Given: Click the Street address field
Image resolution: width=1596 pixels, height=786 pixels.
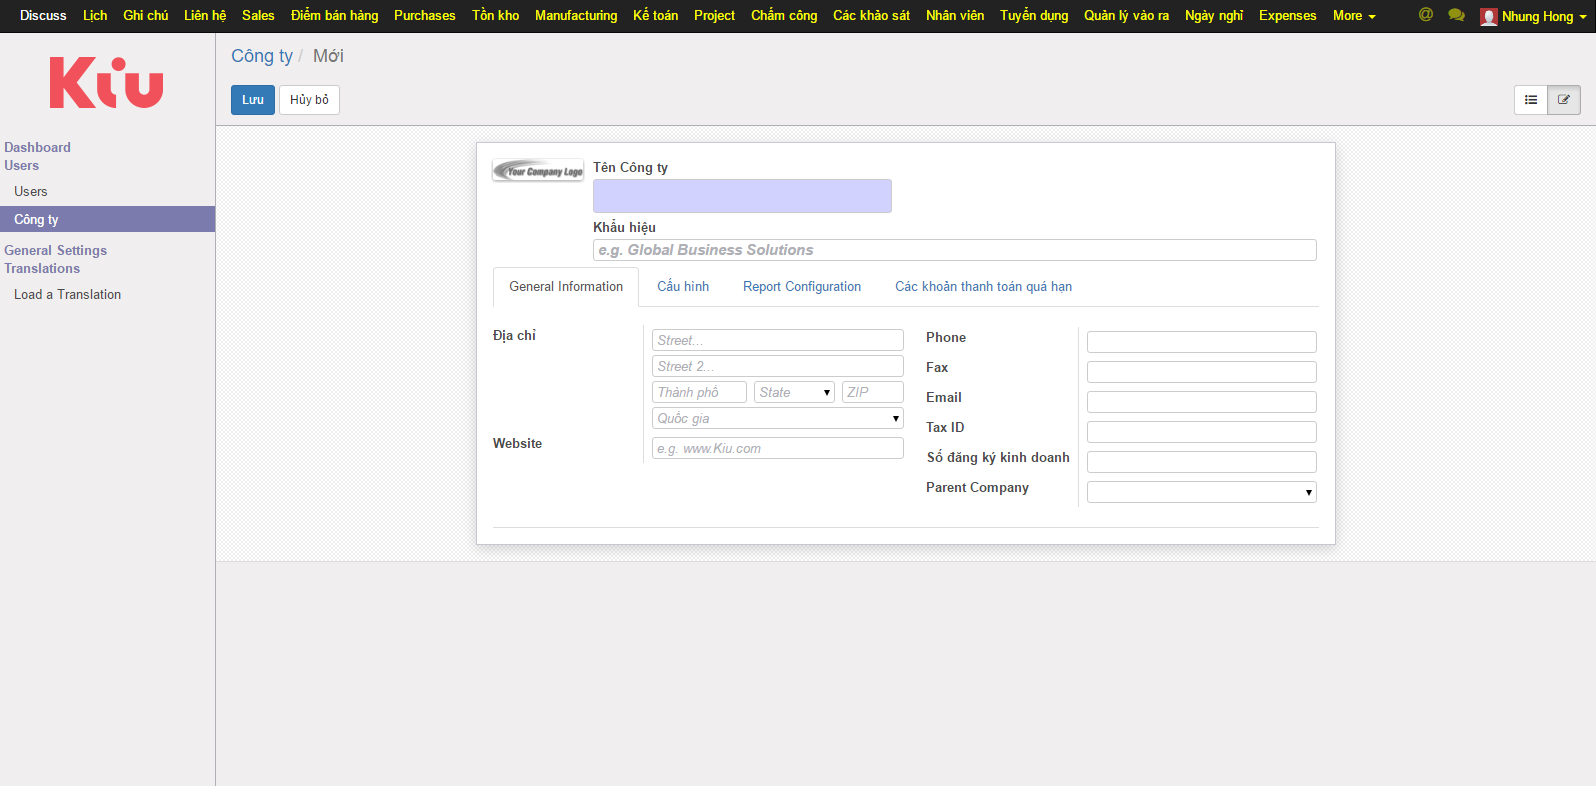Looking at the screenshot, I should point(778,340).
